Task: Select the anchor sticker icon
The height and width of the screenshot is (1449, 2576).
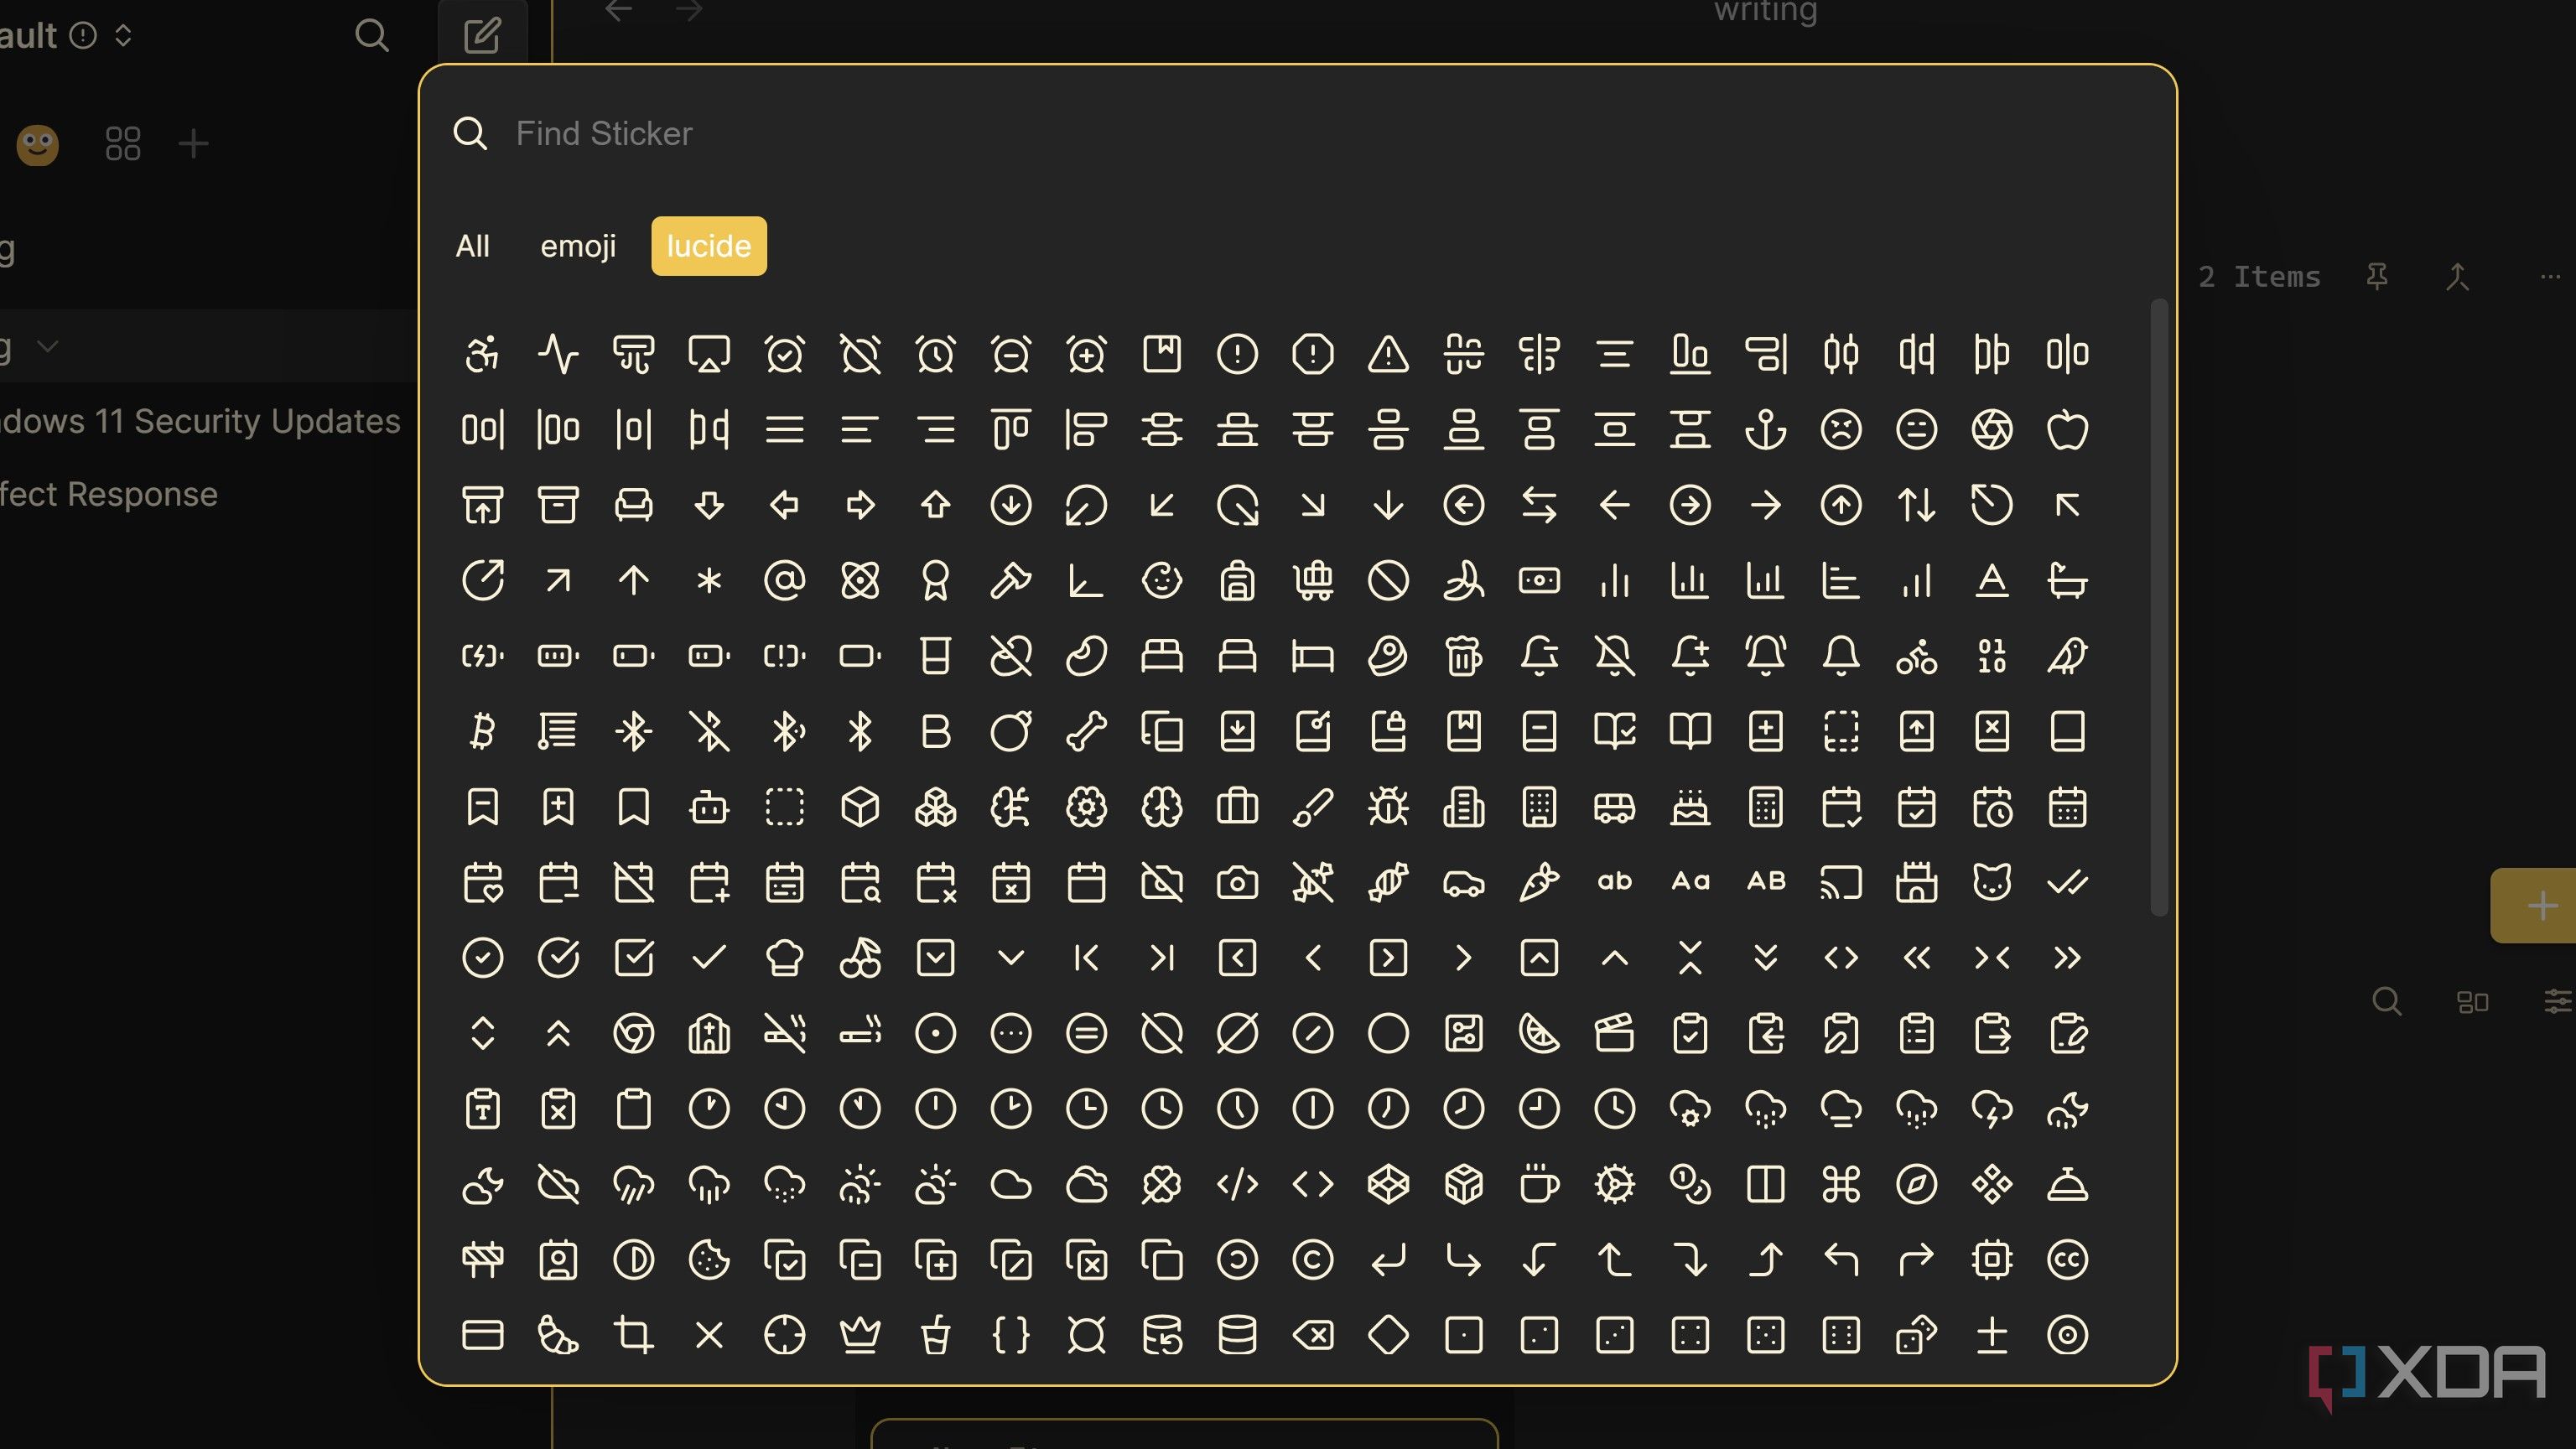Action: (x=1765, y=430)
